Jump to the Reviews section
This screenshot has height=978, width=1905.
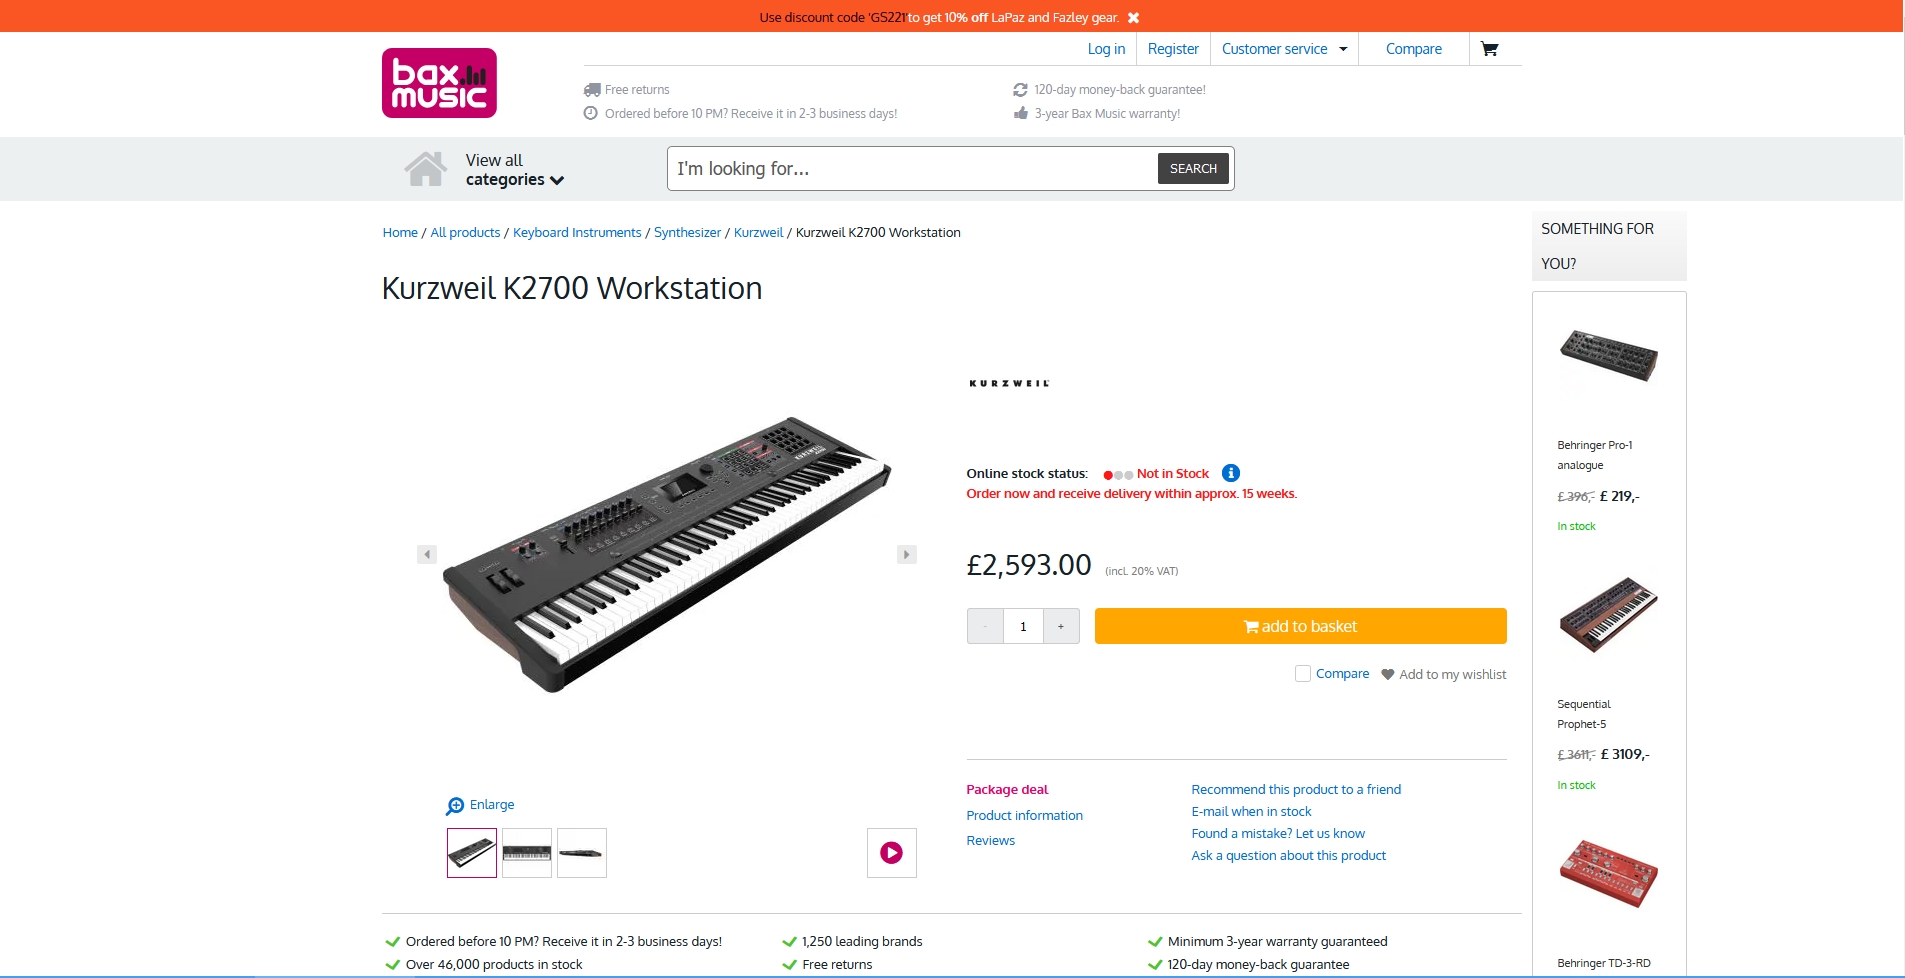tap(990, 841)
